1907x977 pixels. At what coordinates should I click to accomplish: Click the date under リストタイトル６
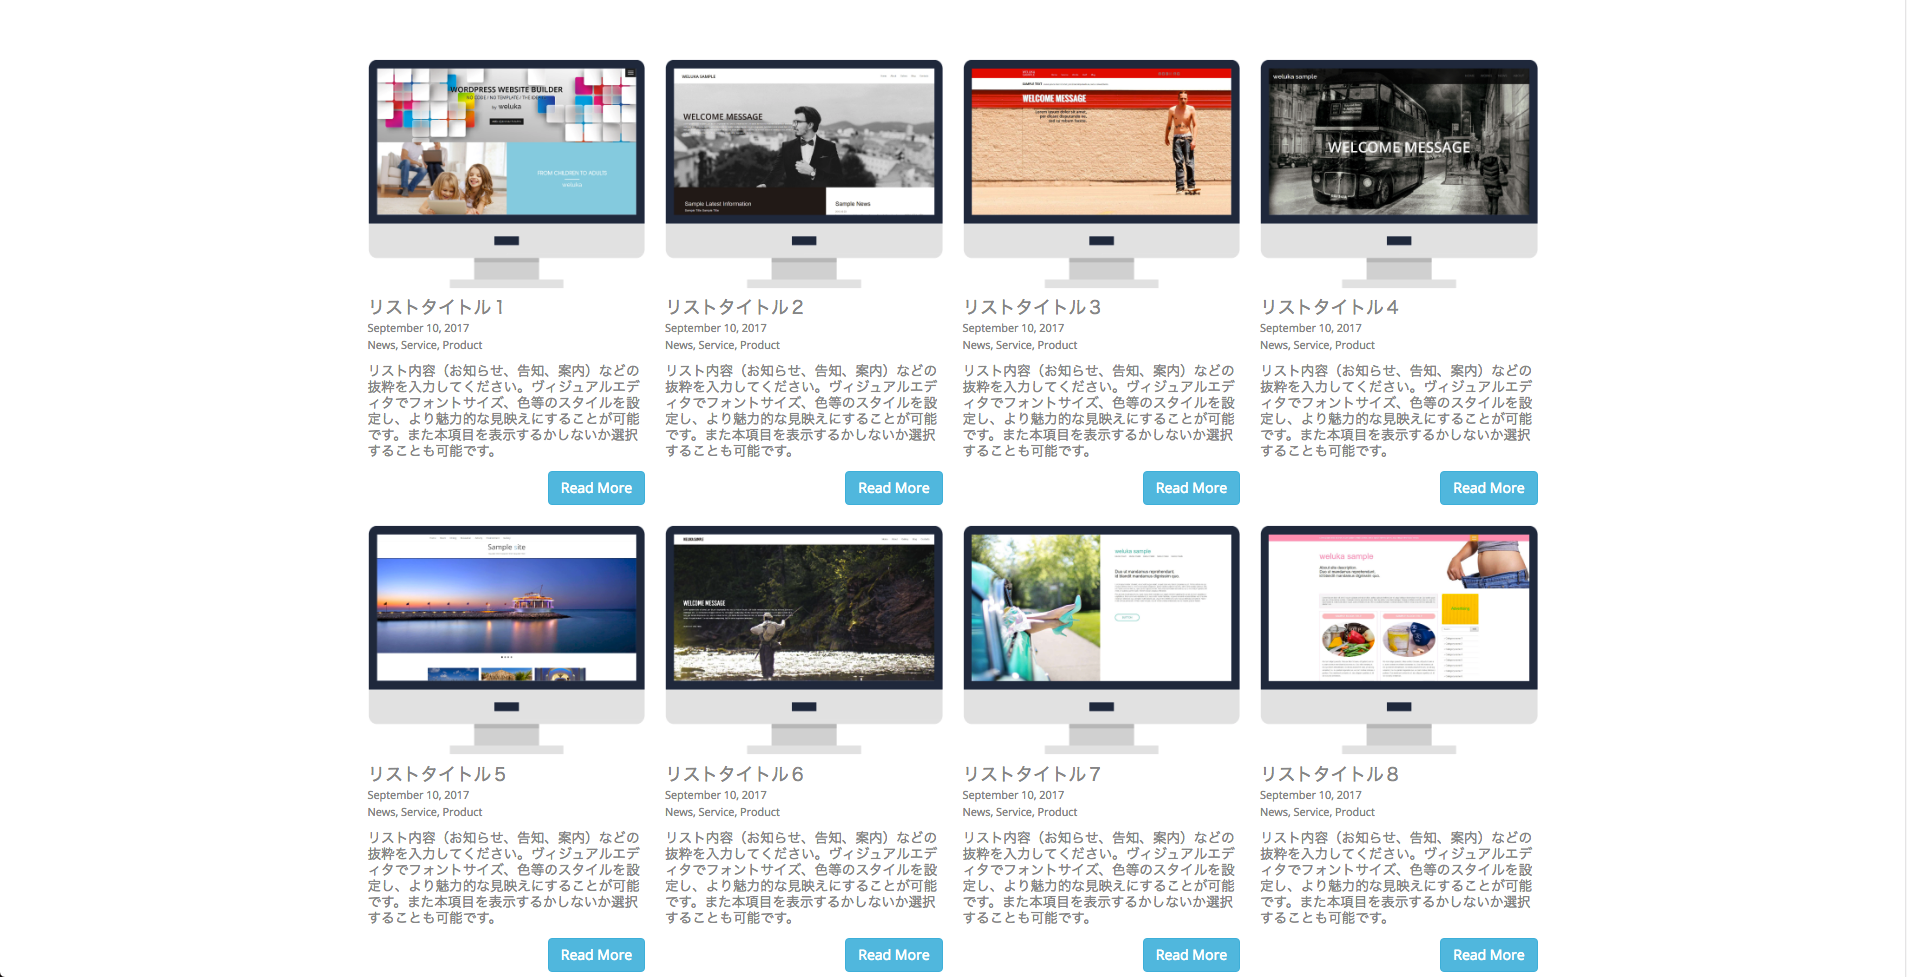(x=716, y=795)
